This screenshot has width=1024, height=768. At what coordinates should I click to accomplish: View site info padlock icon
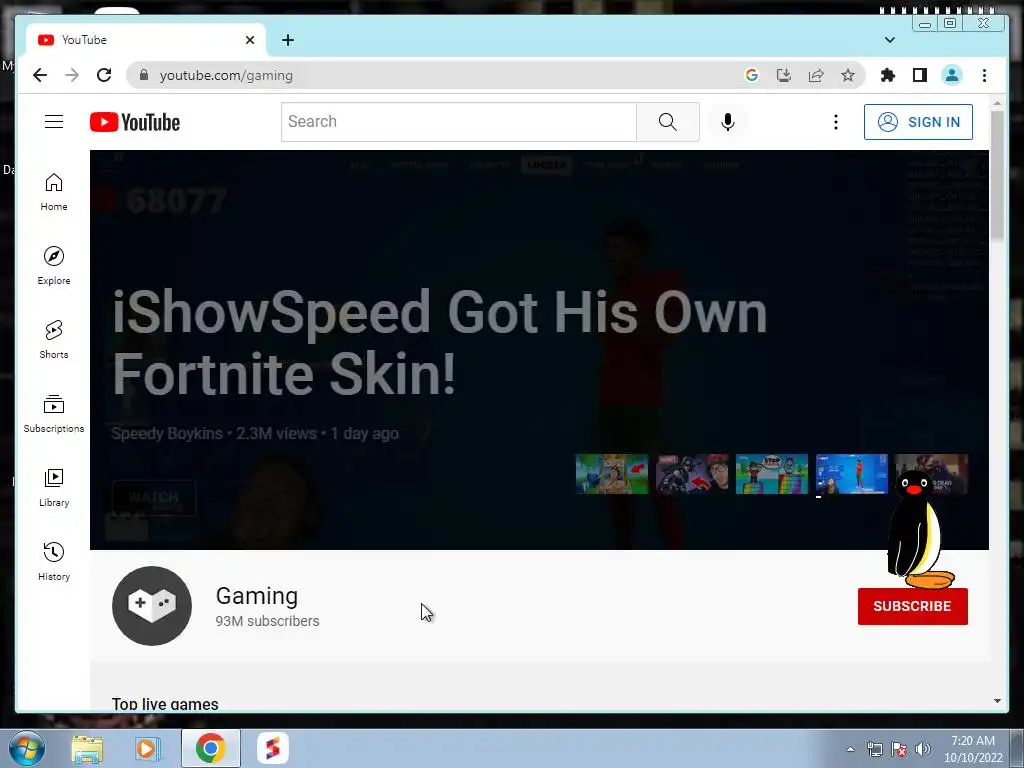coord(144,75)
